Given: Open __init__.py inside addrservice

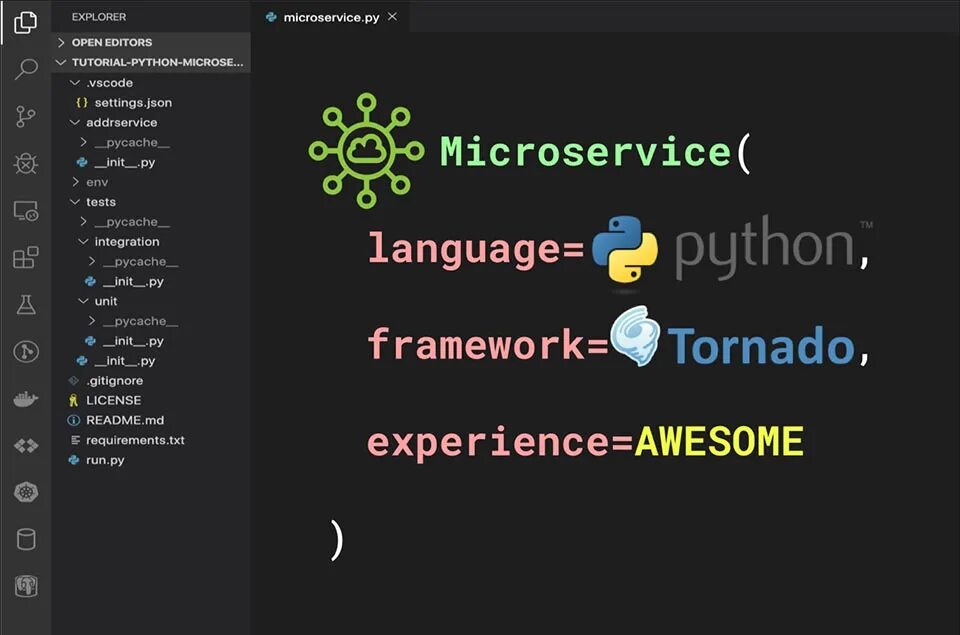Looking at the screenshot, I should pyautogui.click(x=151, y=162).
